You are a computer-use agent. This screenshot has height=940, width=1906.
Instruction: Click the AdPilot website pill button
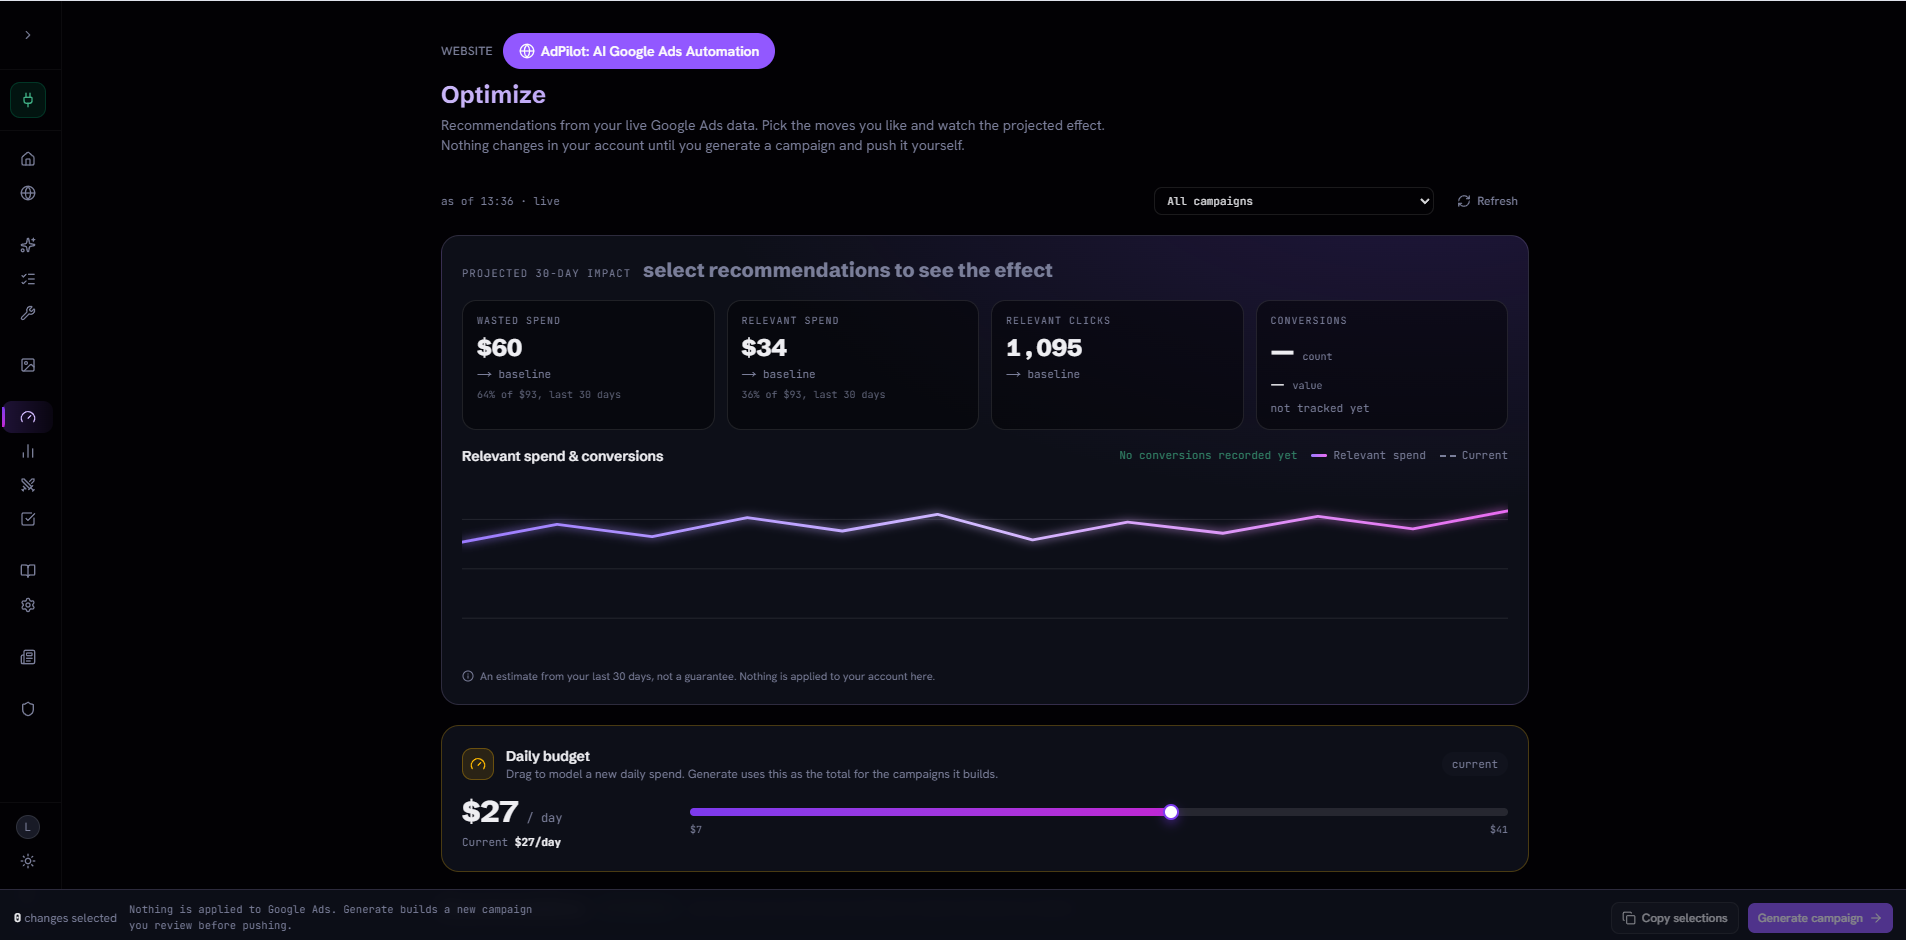(639, 51)
